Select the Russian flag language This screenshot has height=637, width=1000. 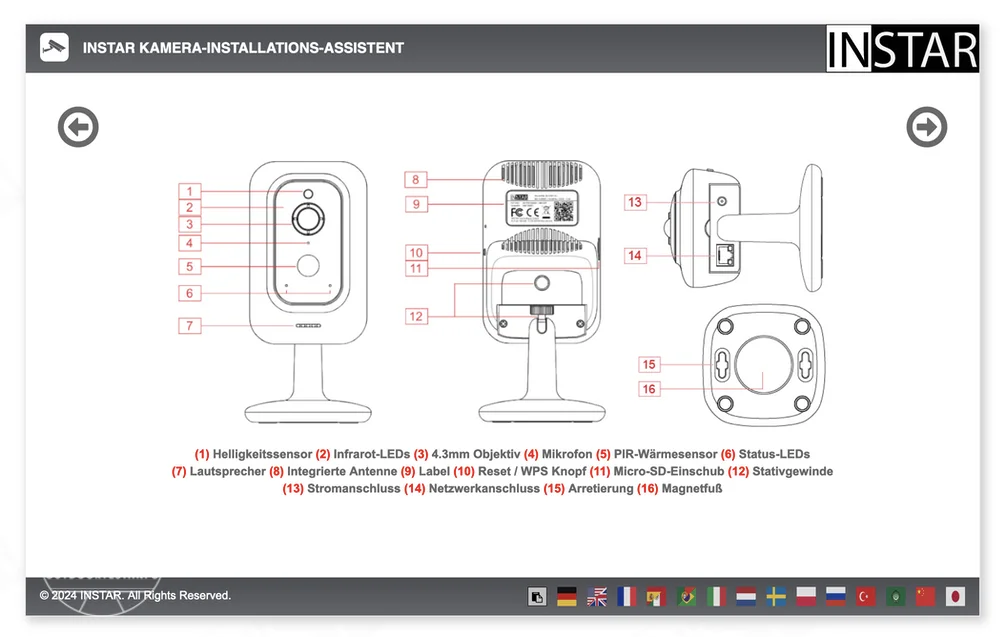pos(836,597)
